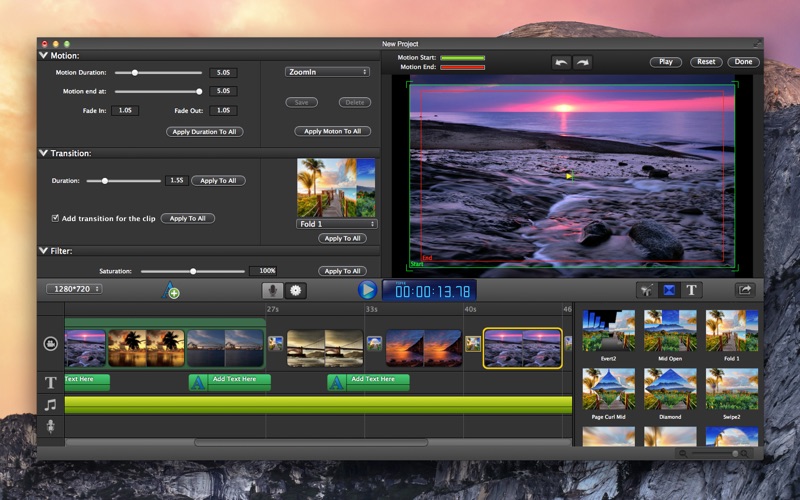Click the Done button
The image size is (800, 500).
(743, 62)
